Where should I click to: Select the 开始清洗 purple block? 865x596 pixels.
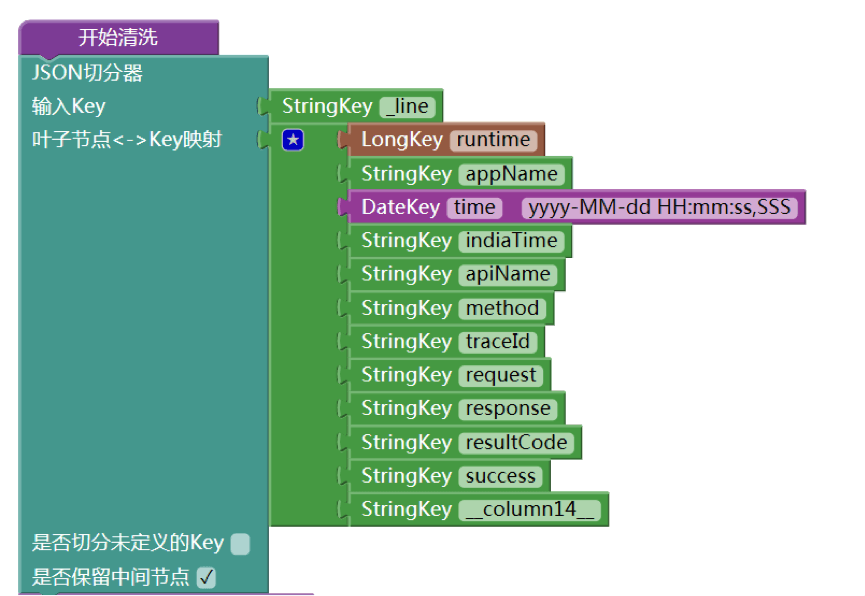118,38
